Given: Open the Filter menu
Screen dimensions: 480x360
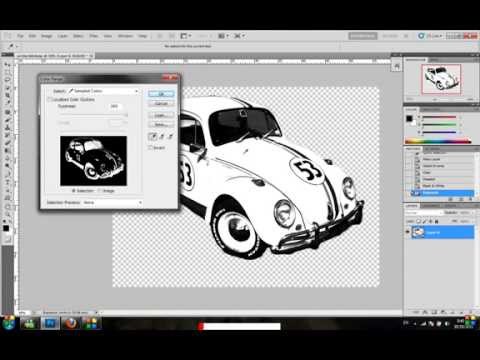Looking at the screenshot, I should coord(94,36).
